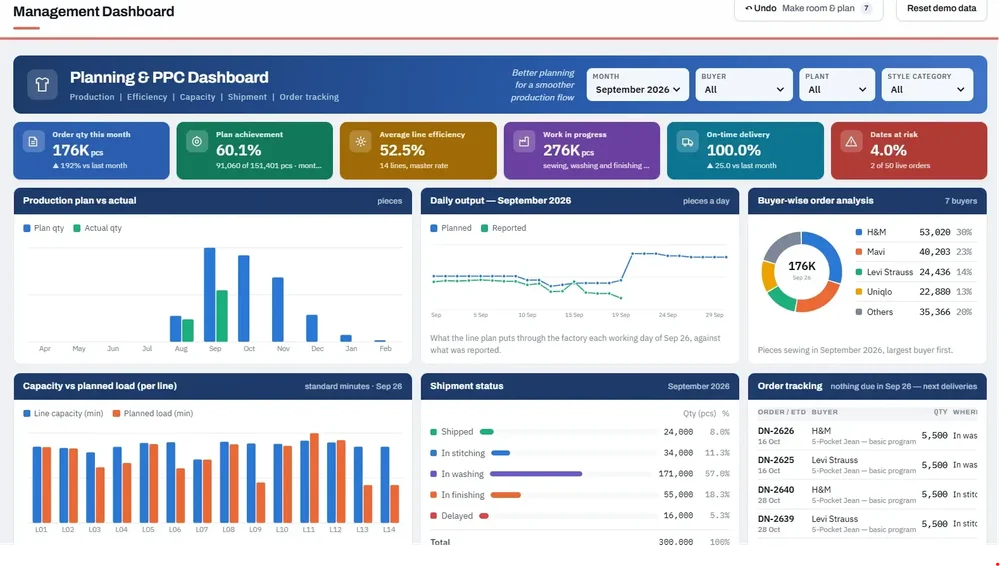Open the Plant filter dropdown
The height and width of the screenshot is (566, 1000).
pyautogui.click(x=836, y=84)
